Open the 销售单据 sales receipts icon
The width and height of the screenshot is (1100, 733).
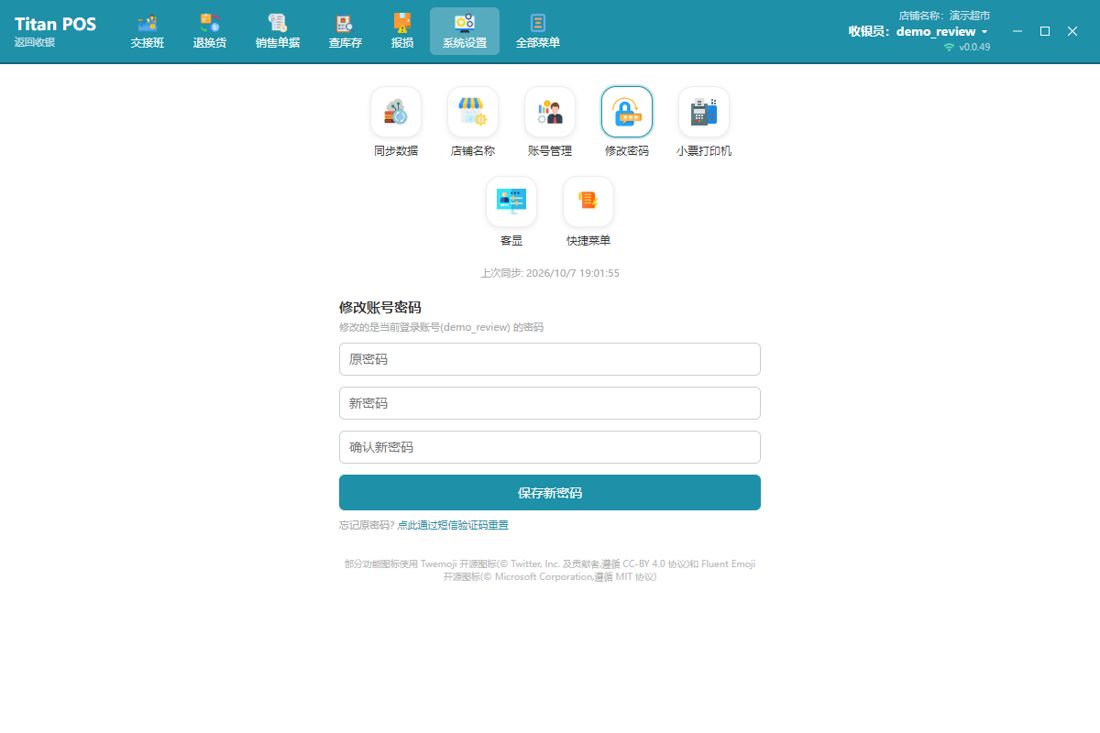278,32
